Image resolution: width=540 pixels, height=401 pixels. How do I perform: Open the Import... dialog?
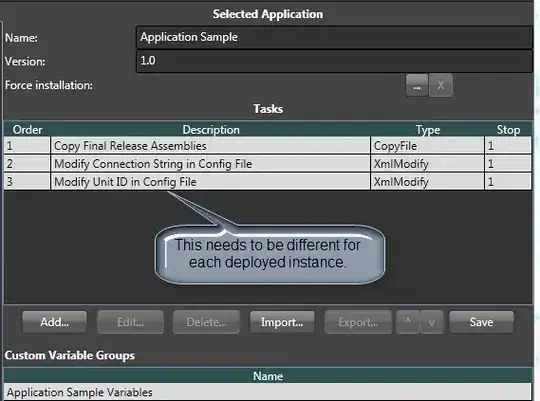(x=282, y=322)
